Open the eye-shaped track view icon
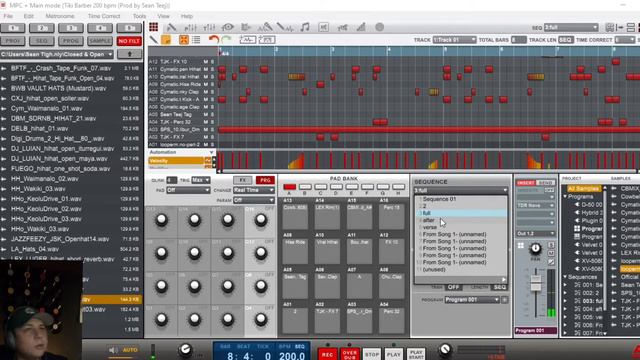 point(227,27)
